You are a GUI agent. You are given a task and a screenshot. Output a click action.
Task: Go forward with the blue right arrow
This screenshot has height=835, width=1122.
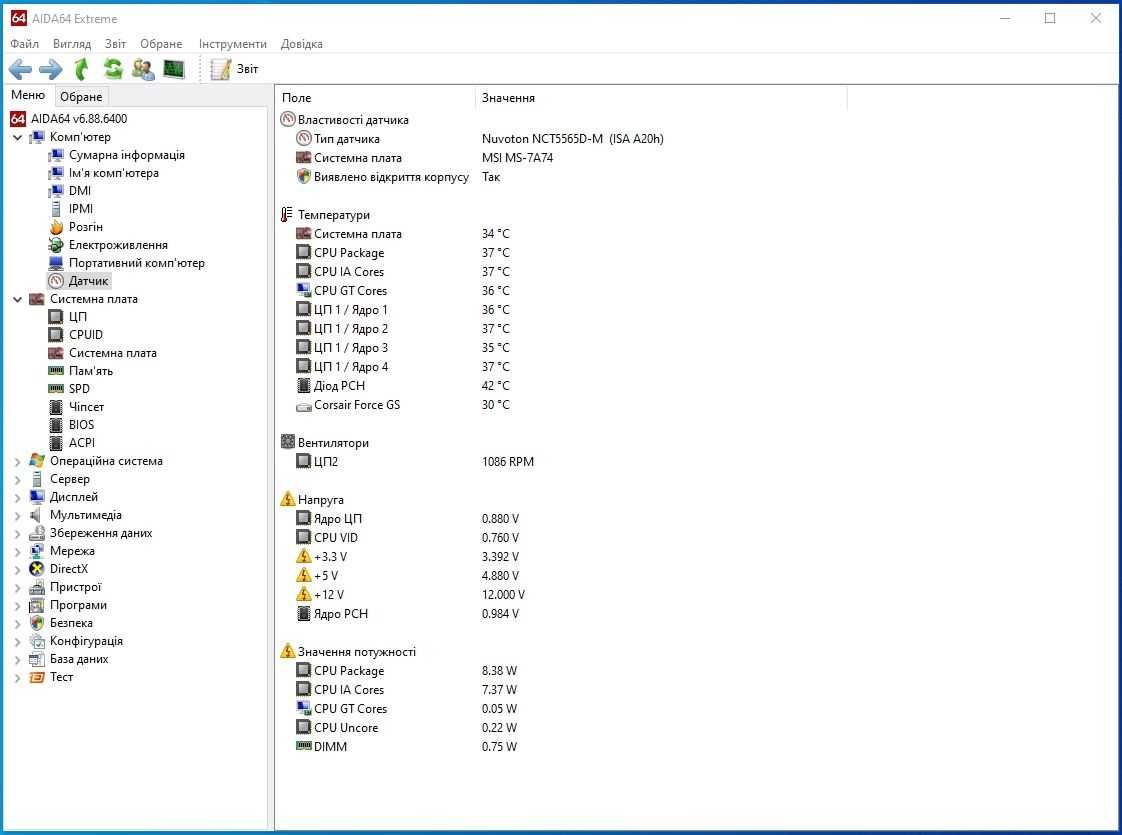pos(50,69)
